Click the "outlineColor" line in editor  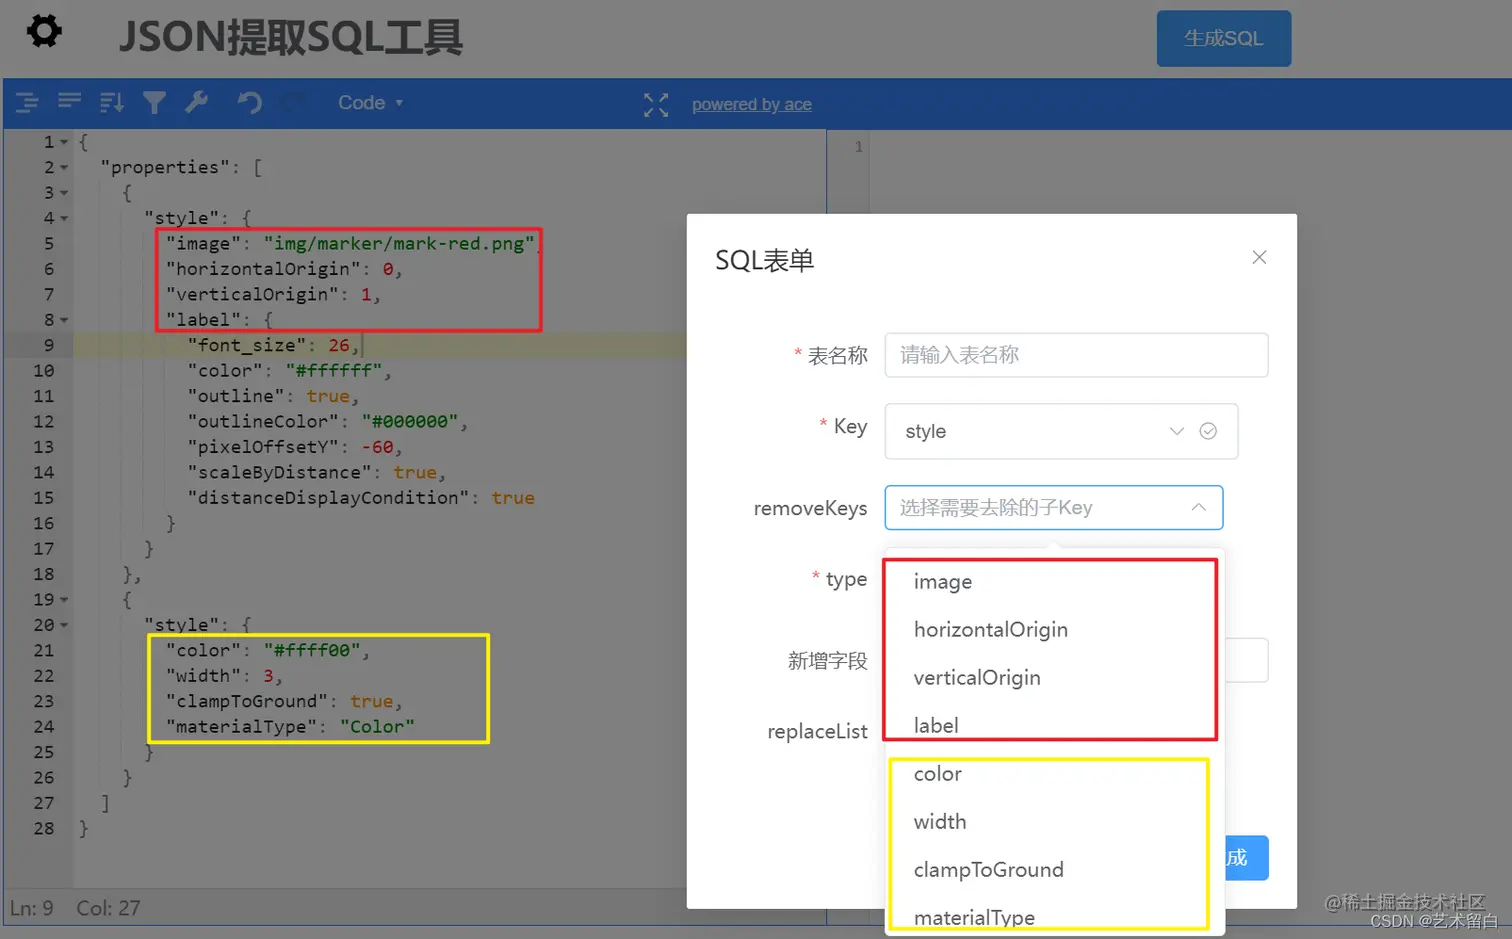click(x=327, y=421)
